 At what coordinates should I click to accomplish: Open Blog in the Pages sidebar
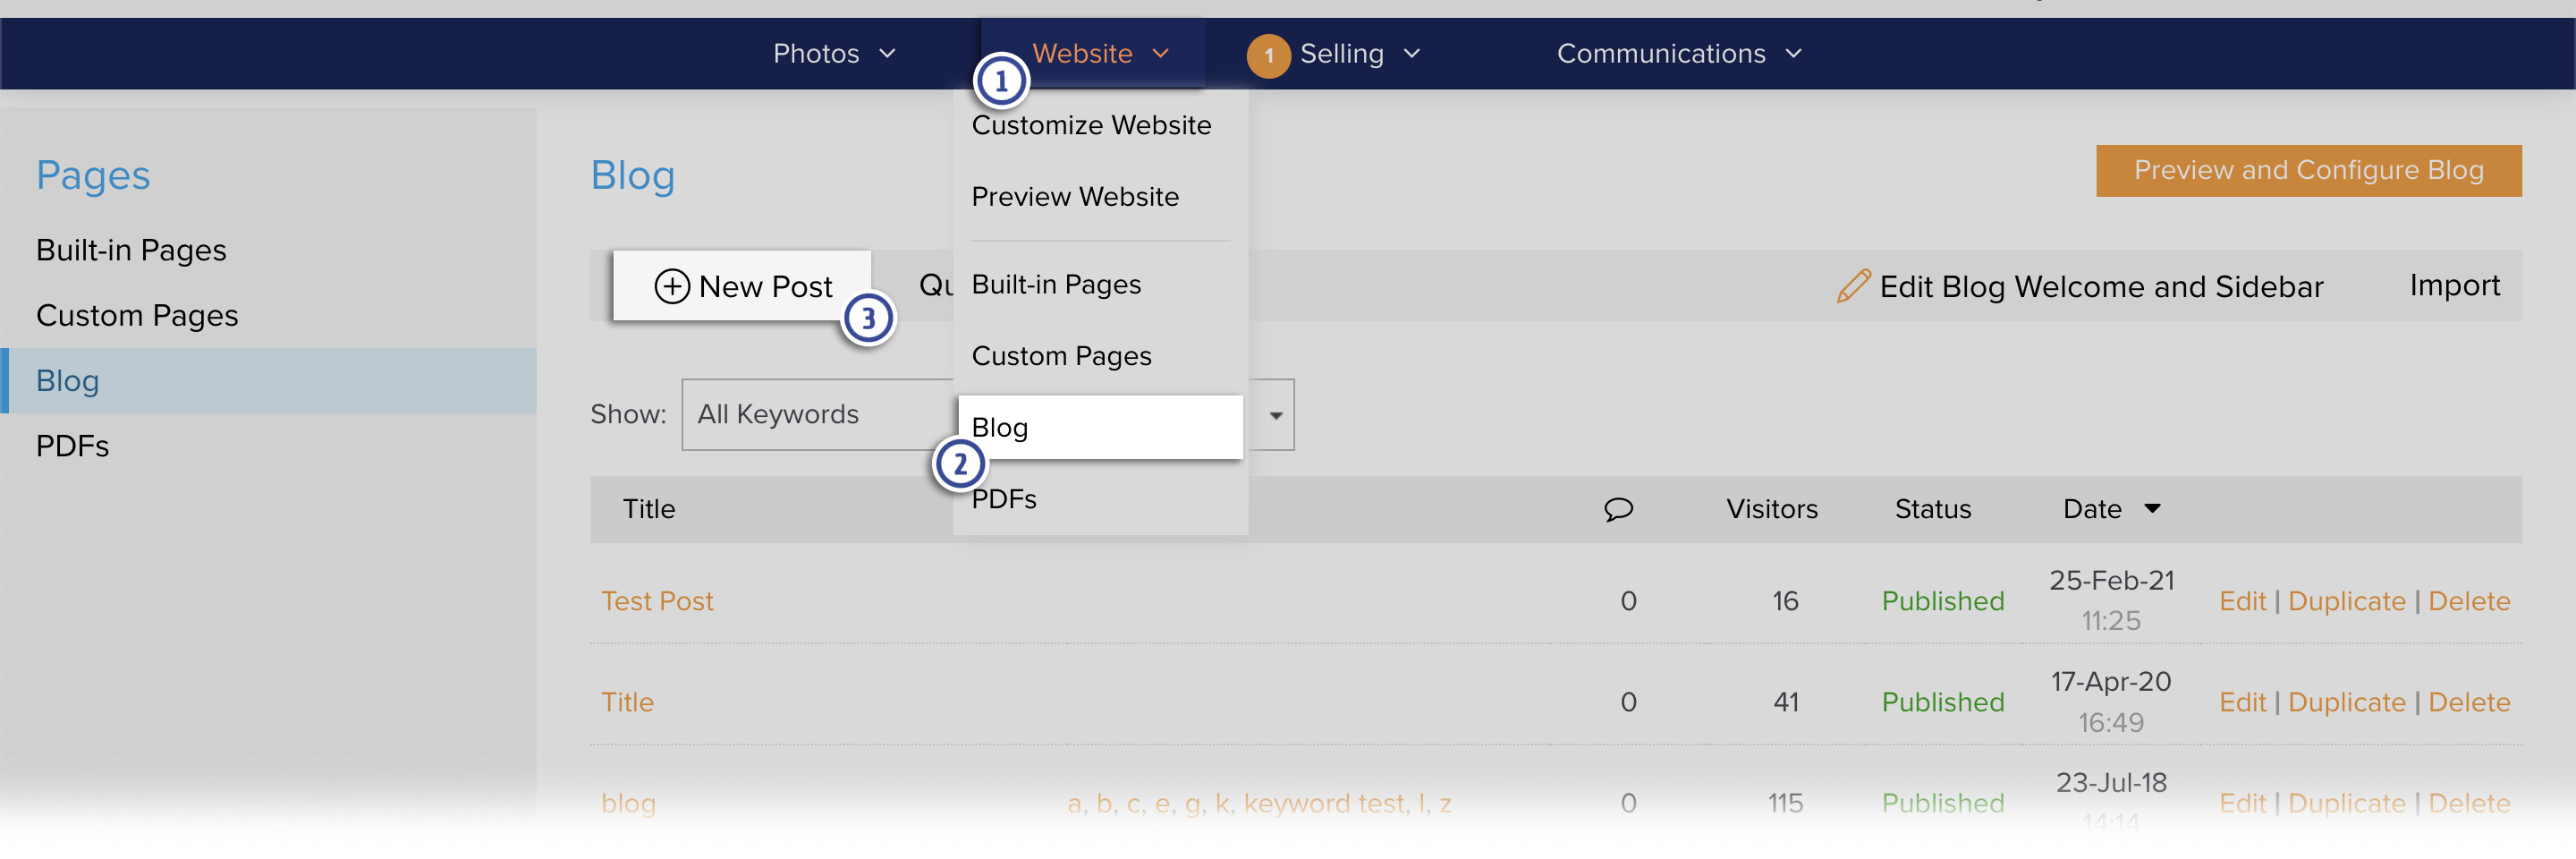tap(268, 380)
